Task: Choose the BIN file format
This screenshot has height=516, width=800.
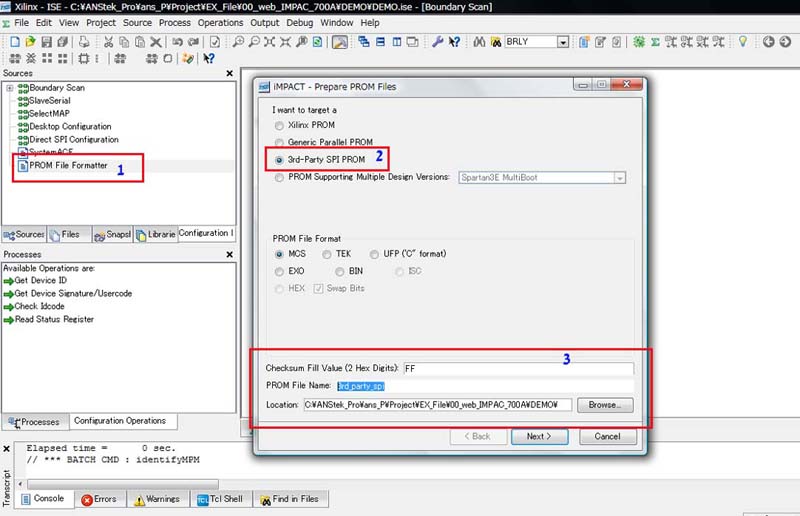Action: click(340, 272)
